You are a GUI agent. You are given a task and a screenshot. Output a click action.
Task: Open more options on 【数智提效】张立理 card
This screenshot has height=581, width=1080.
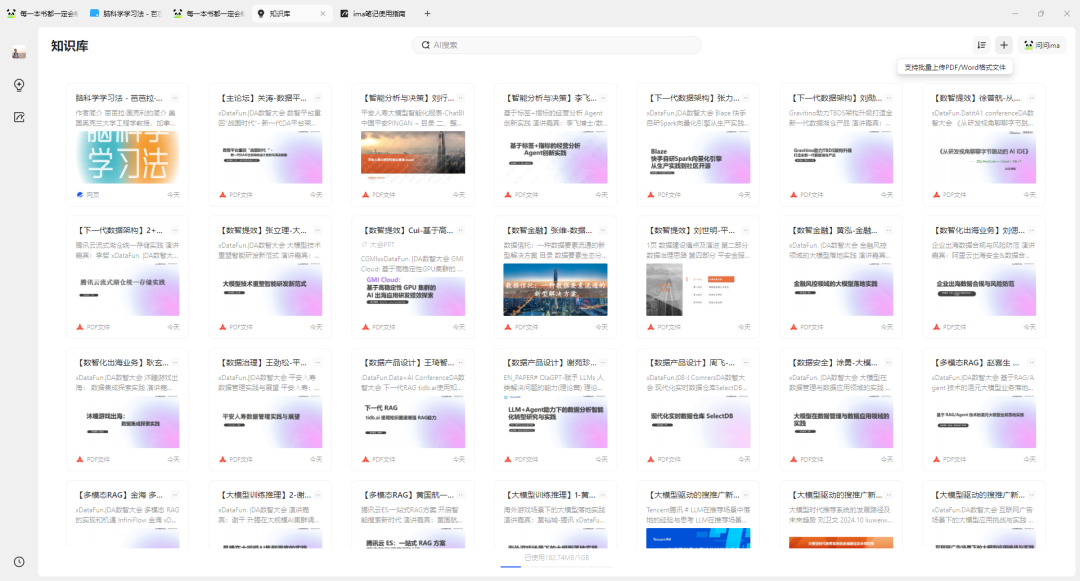click(318, 230)
